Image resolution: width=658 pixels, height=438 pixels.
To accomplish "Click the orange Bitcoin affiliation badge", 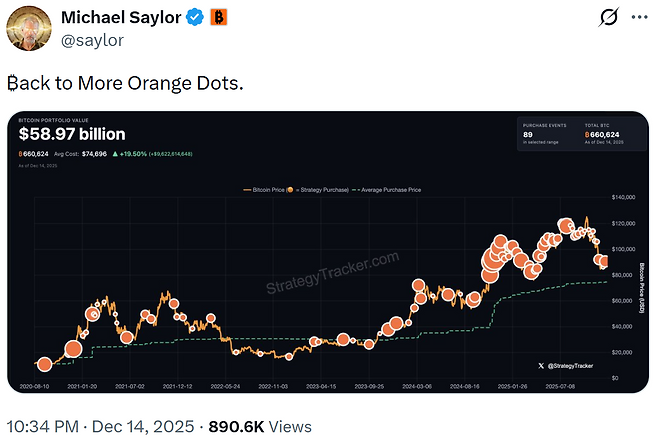I will 217,17.
